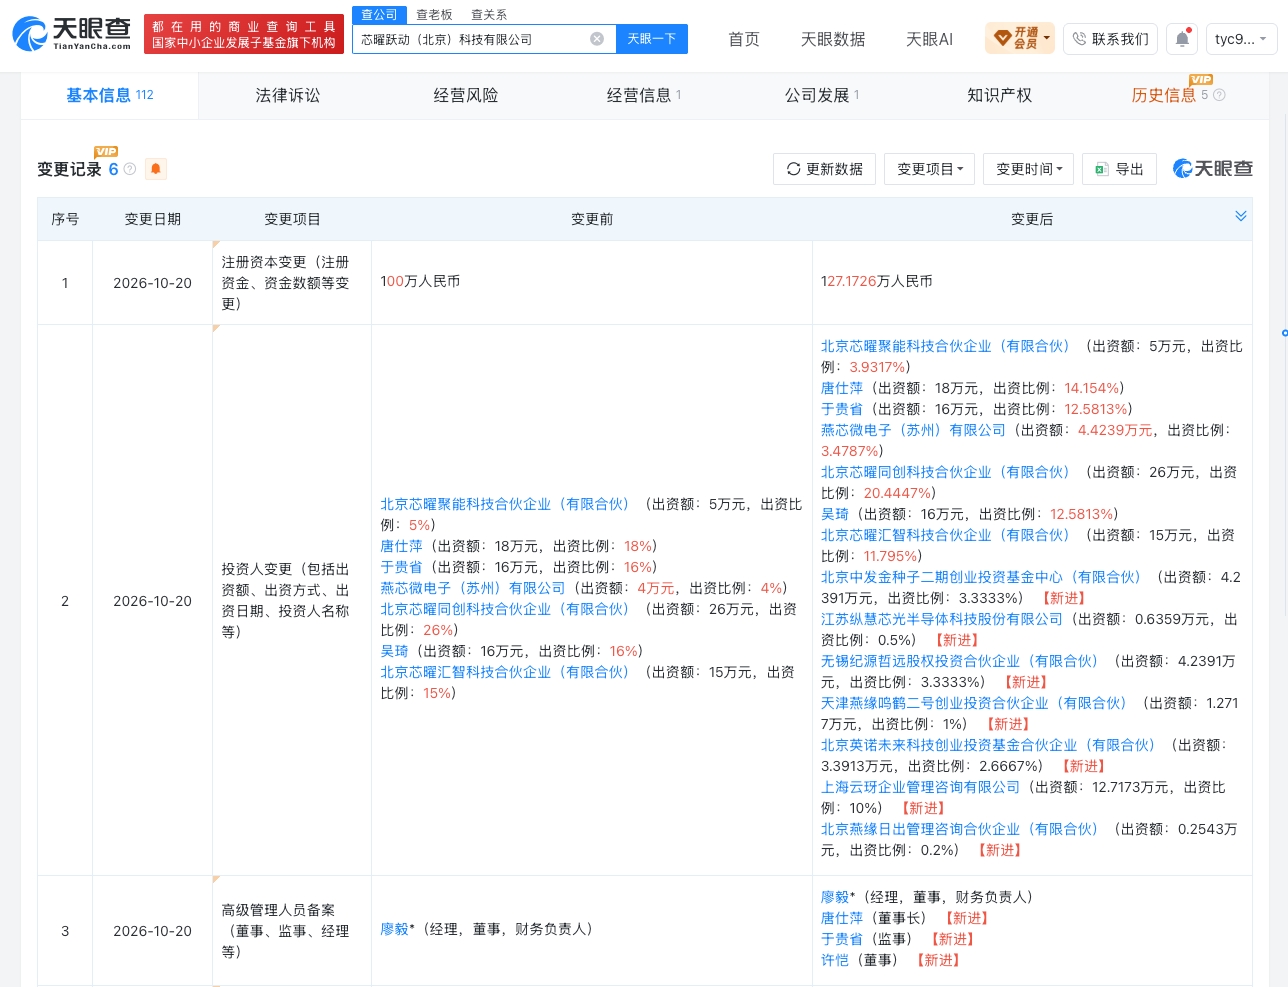Screen dimensions: 1288x987
Task: Select 查老板 search mode tab
Action: tap(434, 15)
